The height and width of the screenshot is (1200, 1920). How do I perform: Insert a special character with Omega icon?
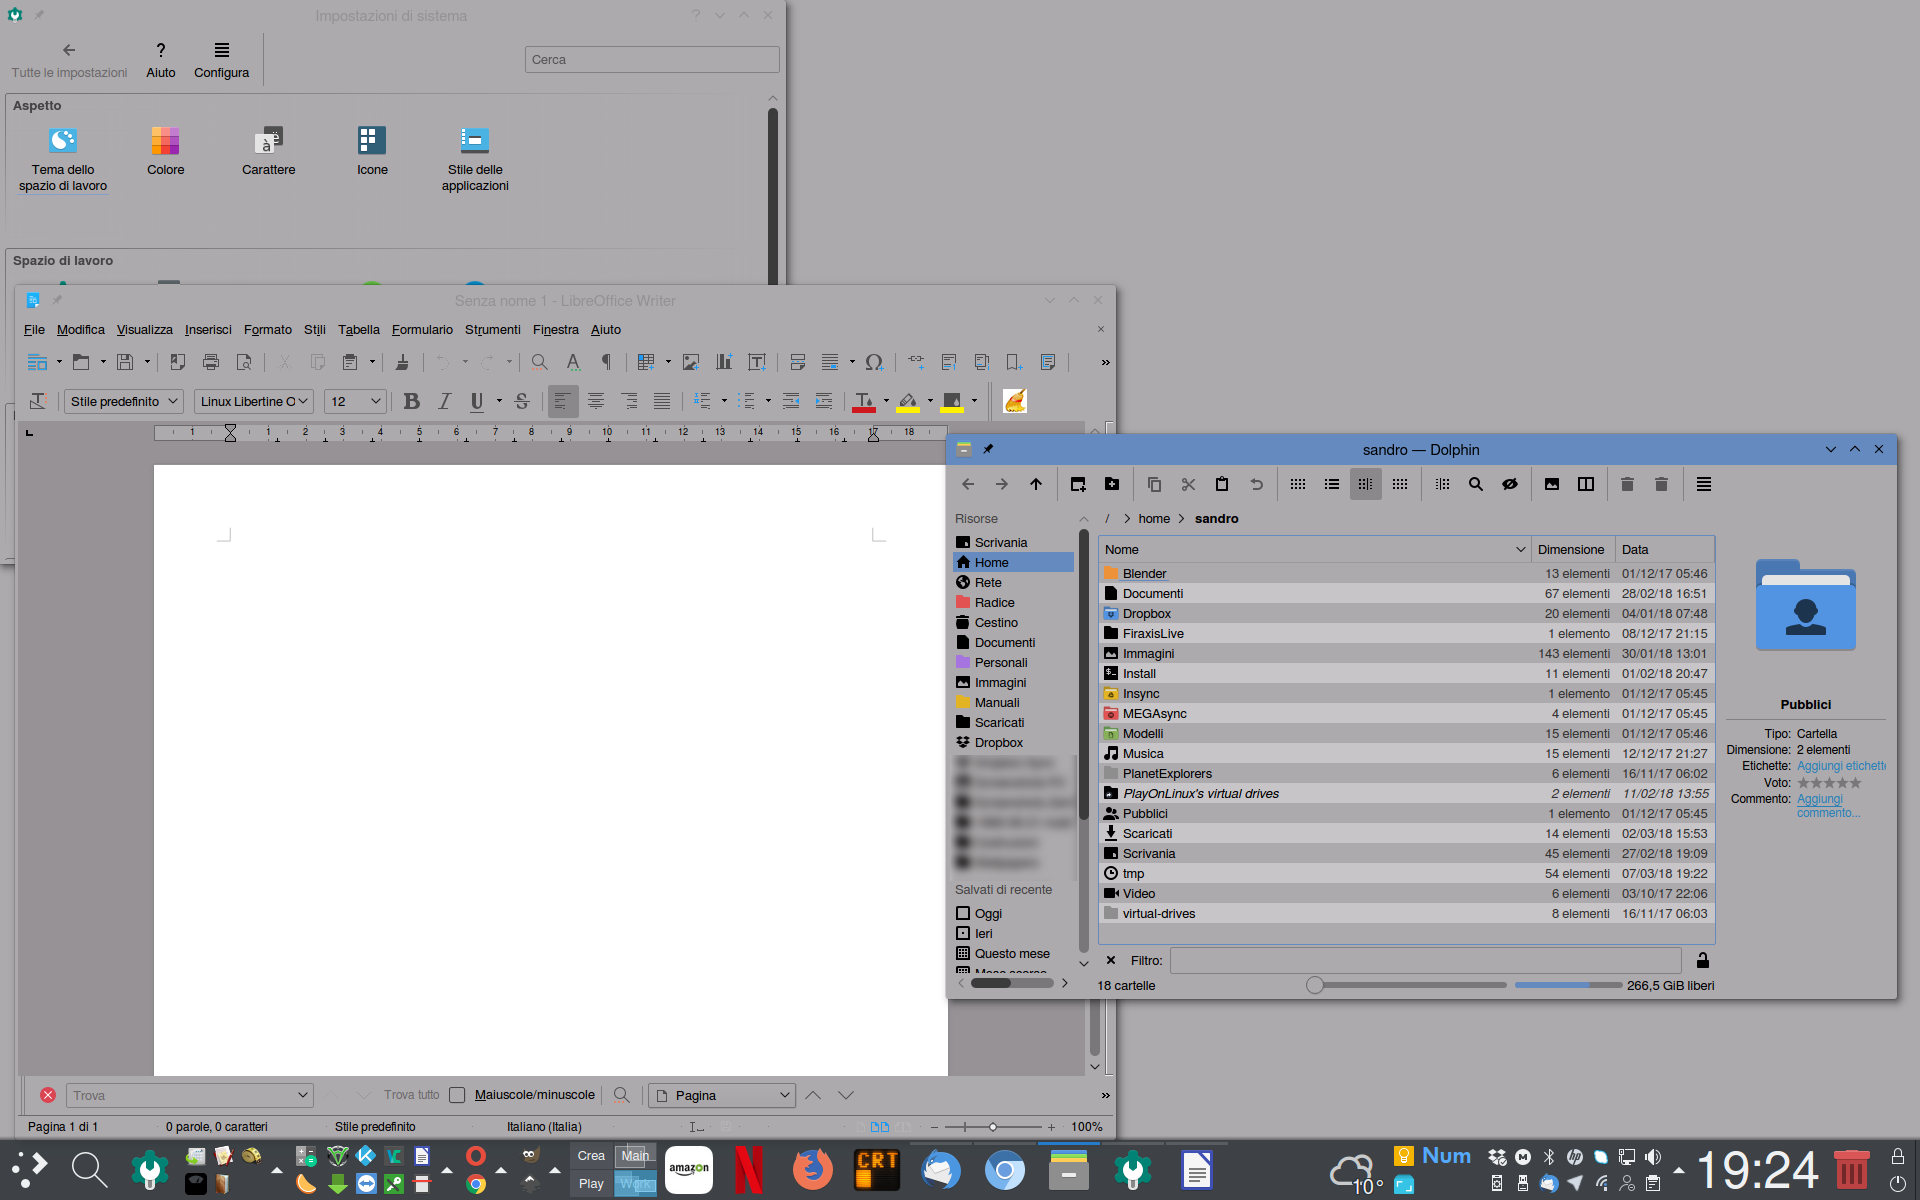point(874,362)
